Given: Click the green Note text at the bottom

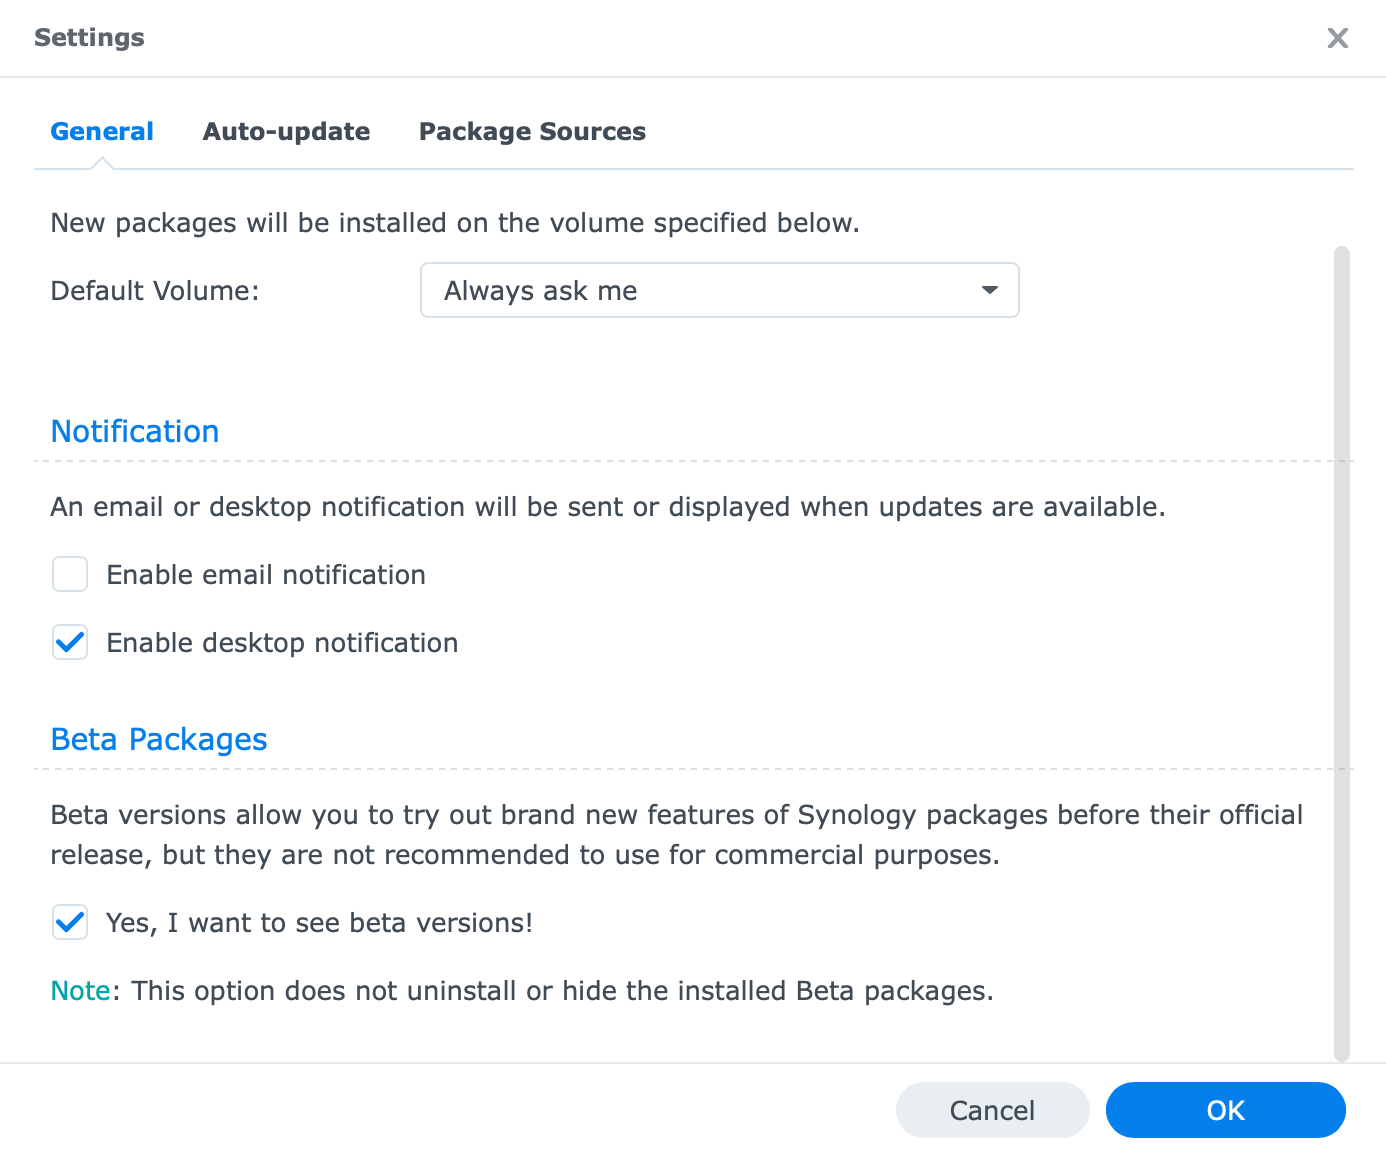Looking at the screenshot, I should [80, 991].
